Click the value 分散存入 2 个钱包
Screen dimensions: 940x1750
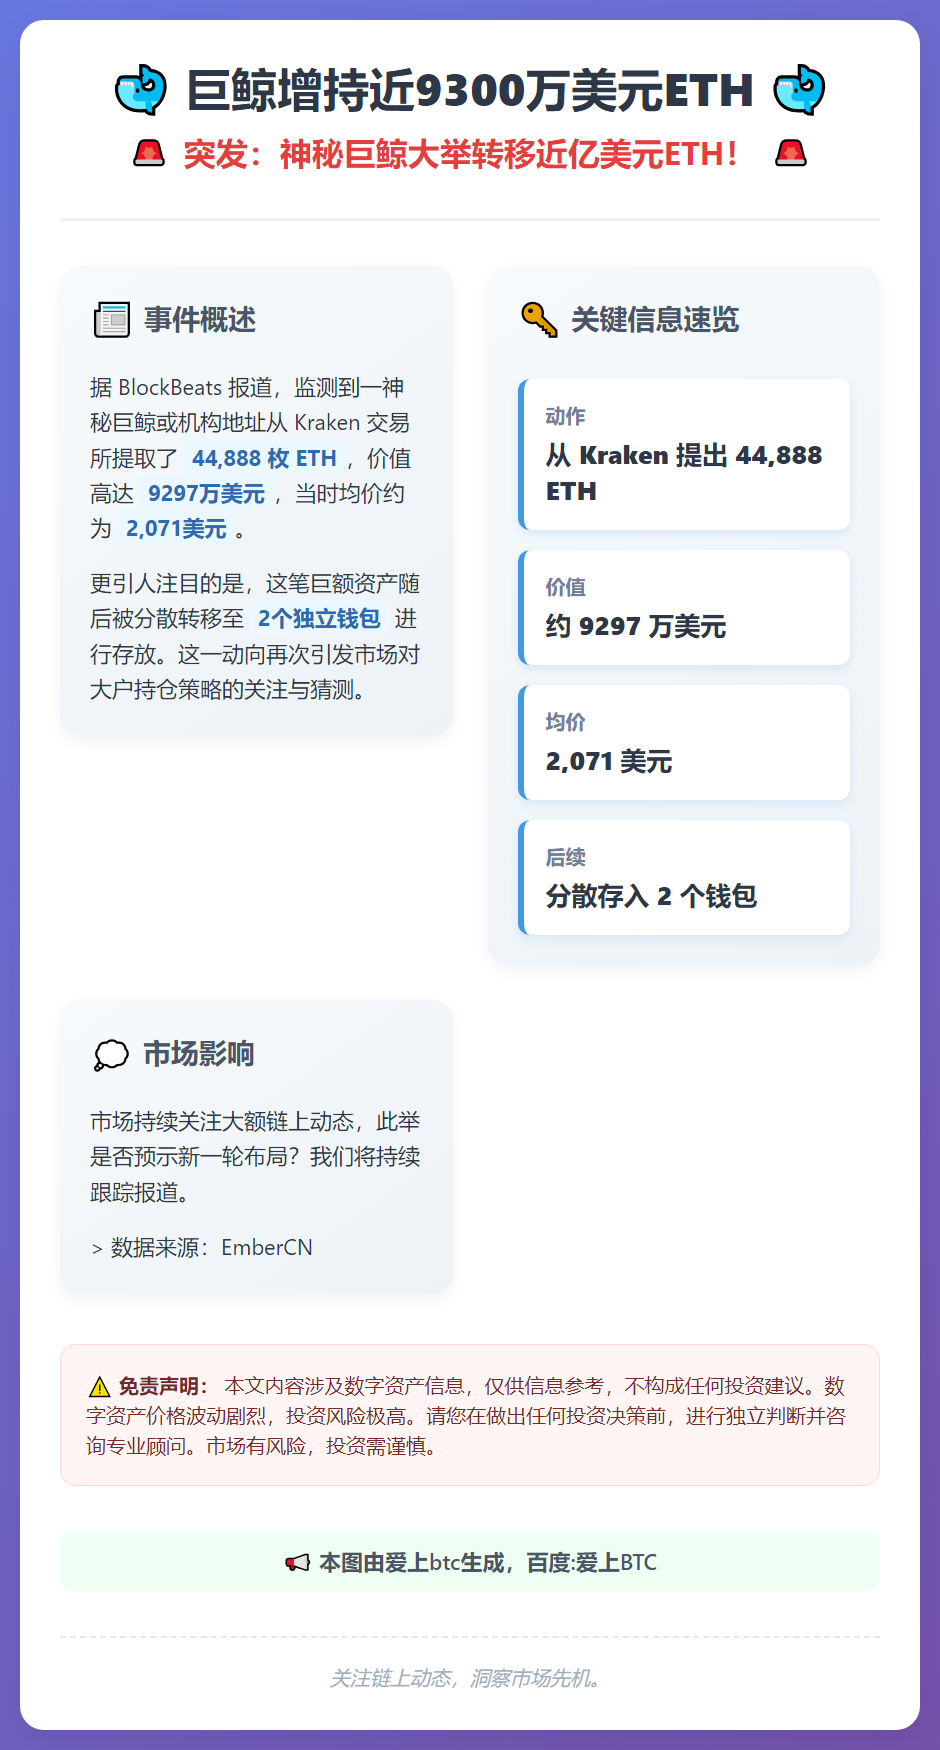651,896
